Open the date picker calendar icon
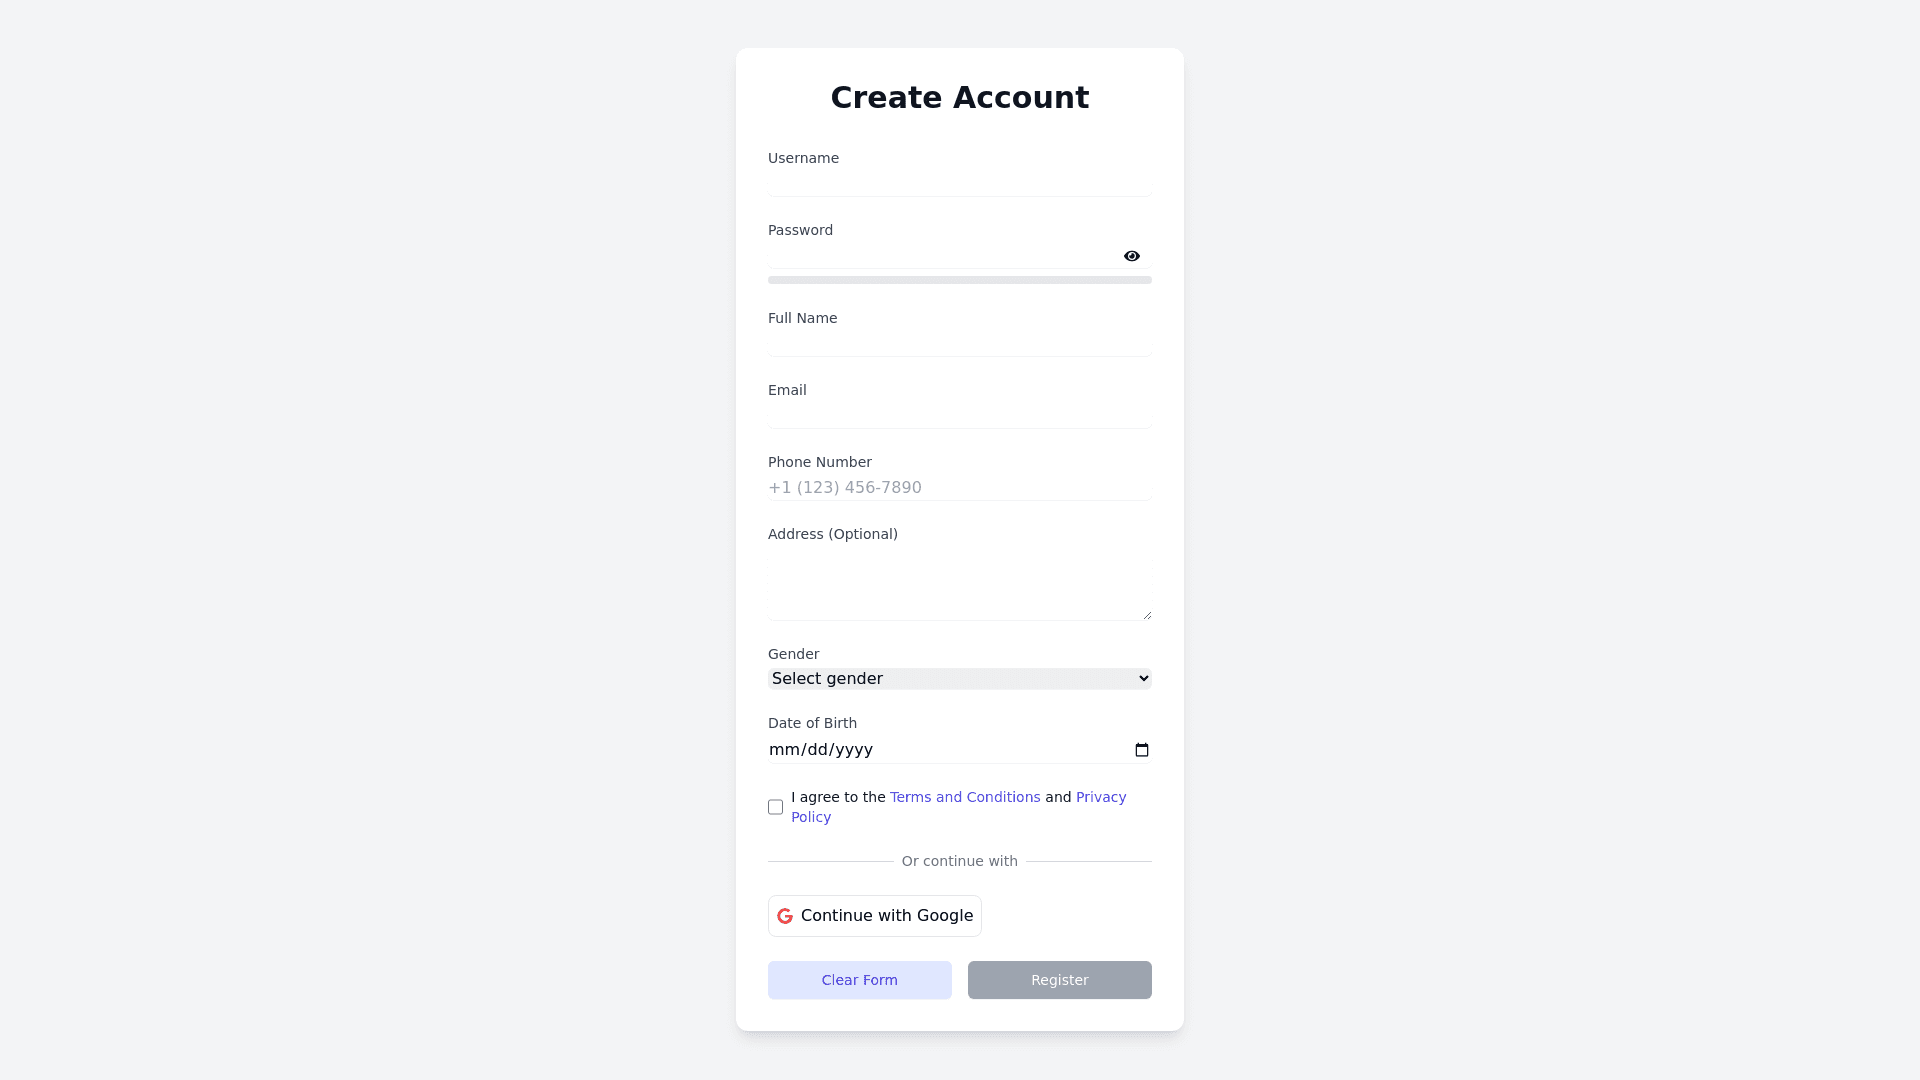Screen dimensions: 1920x1080 pyautogui.click(x=1141, y=750)
